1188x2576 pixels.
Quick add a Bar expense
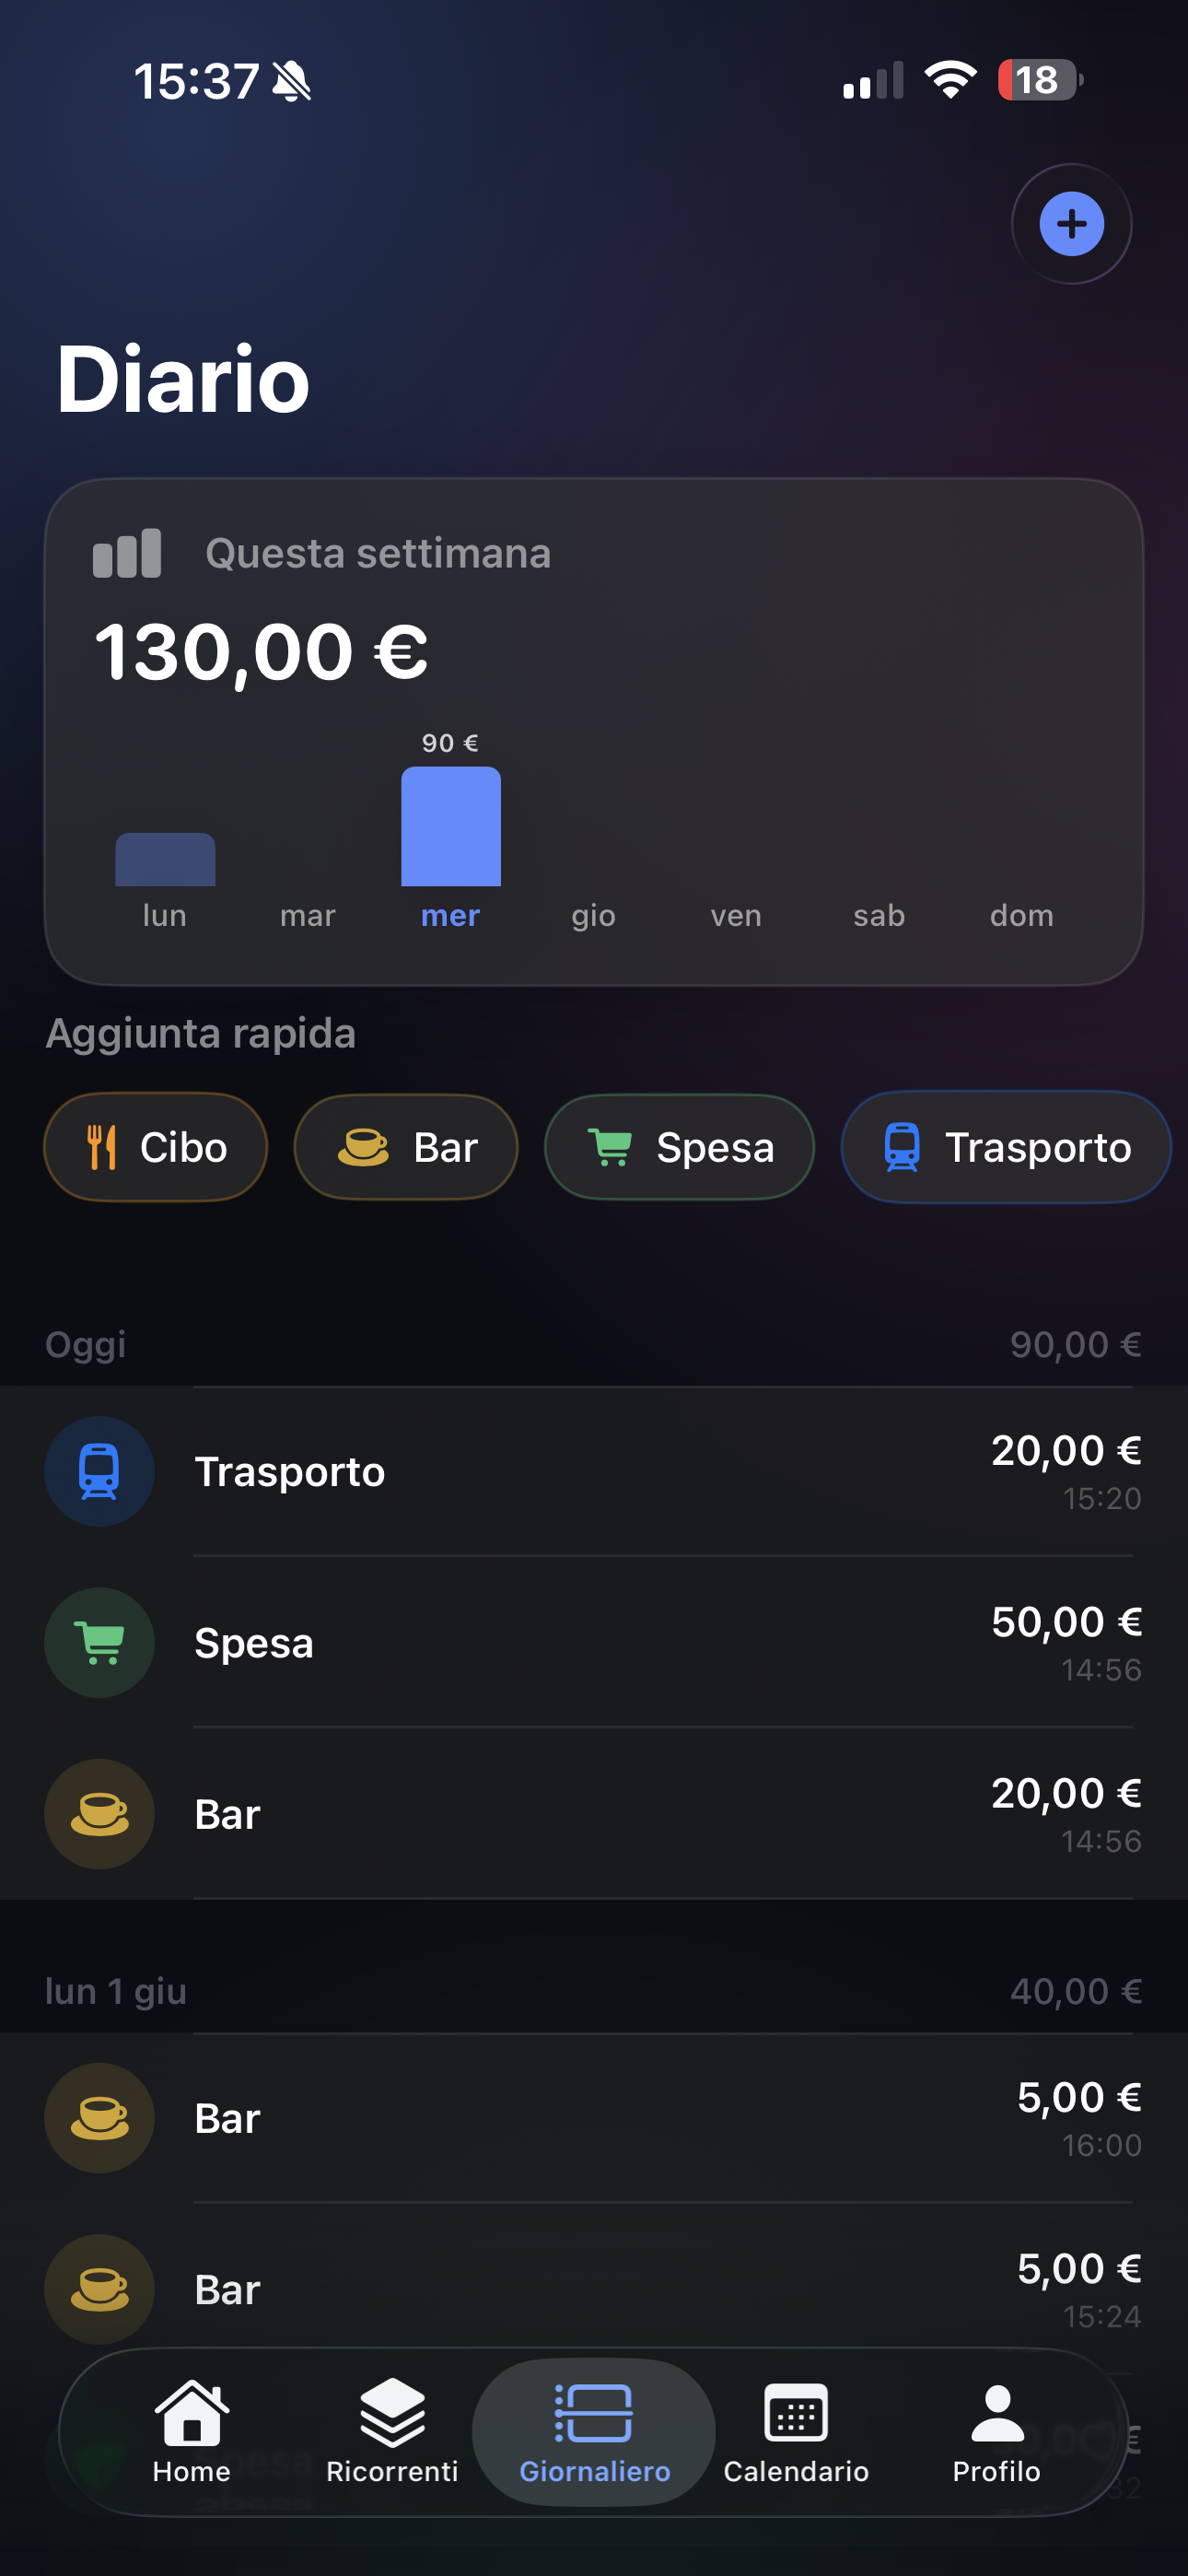pyautogui.click(x=406, y=1147)
